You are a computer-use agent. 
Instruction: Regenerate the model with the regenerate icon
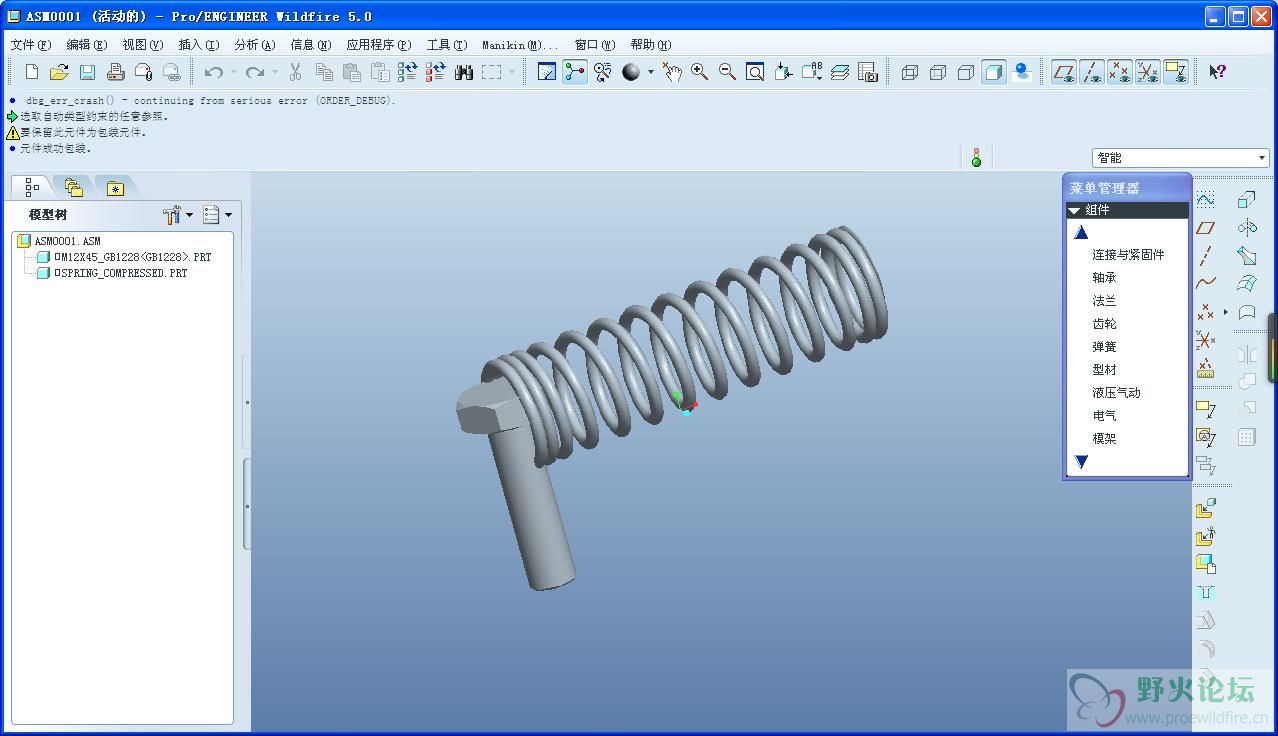(x=407, y=72)
